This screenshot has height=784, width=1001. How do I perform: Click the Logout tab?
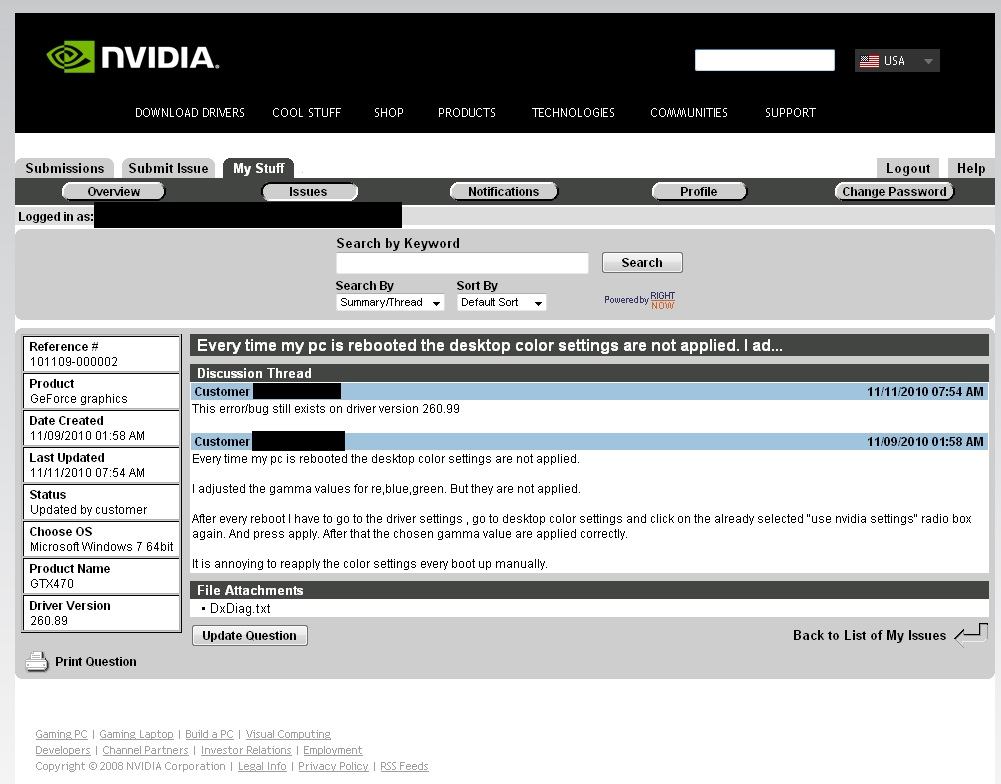908,168
